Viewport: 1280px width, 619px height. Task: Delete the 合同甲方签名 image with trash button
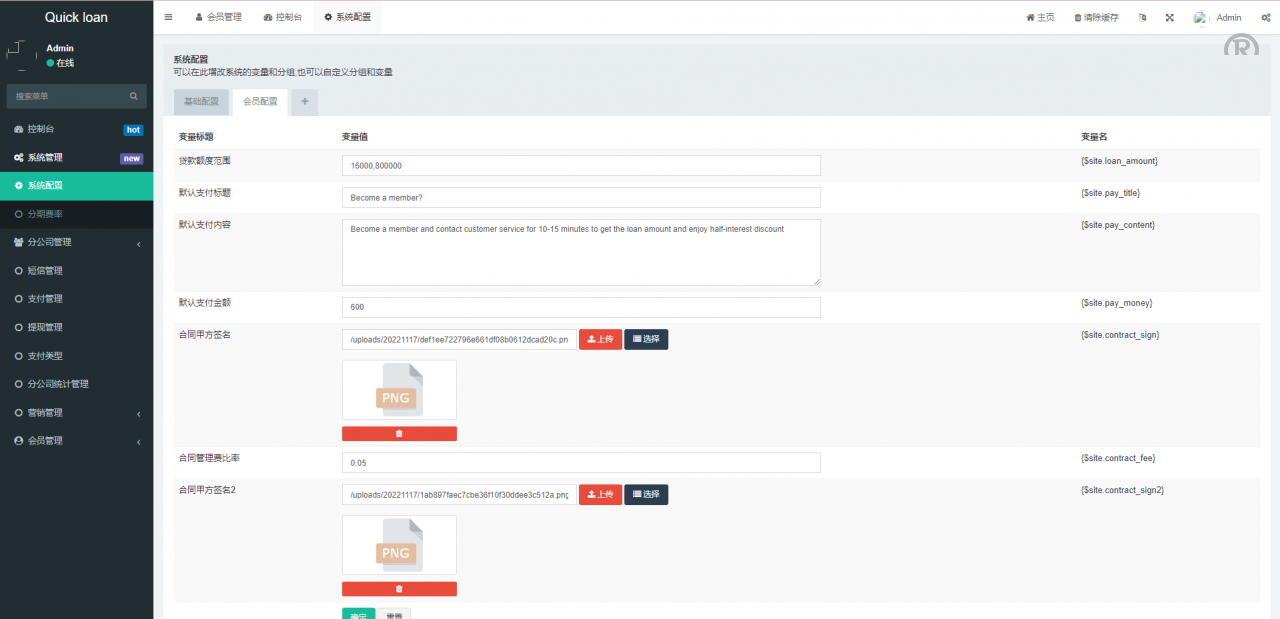click(399, 433)
